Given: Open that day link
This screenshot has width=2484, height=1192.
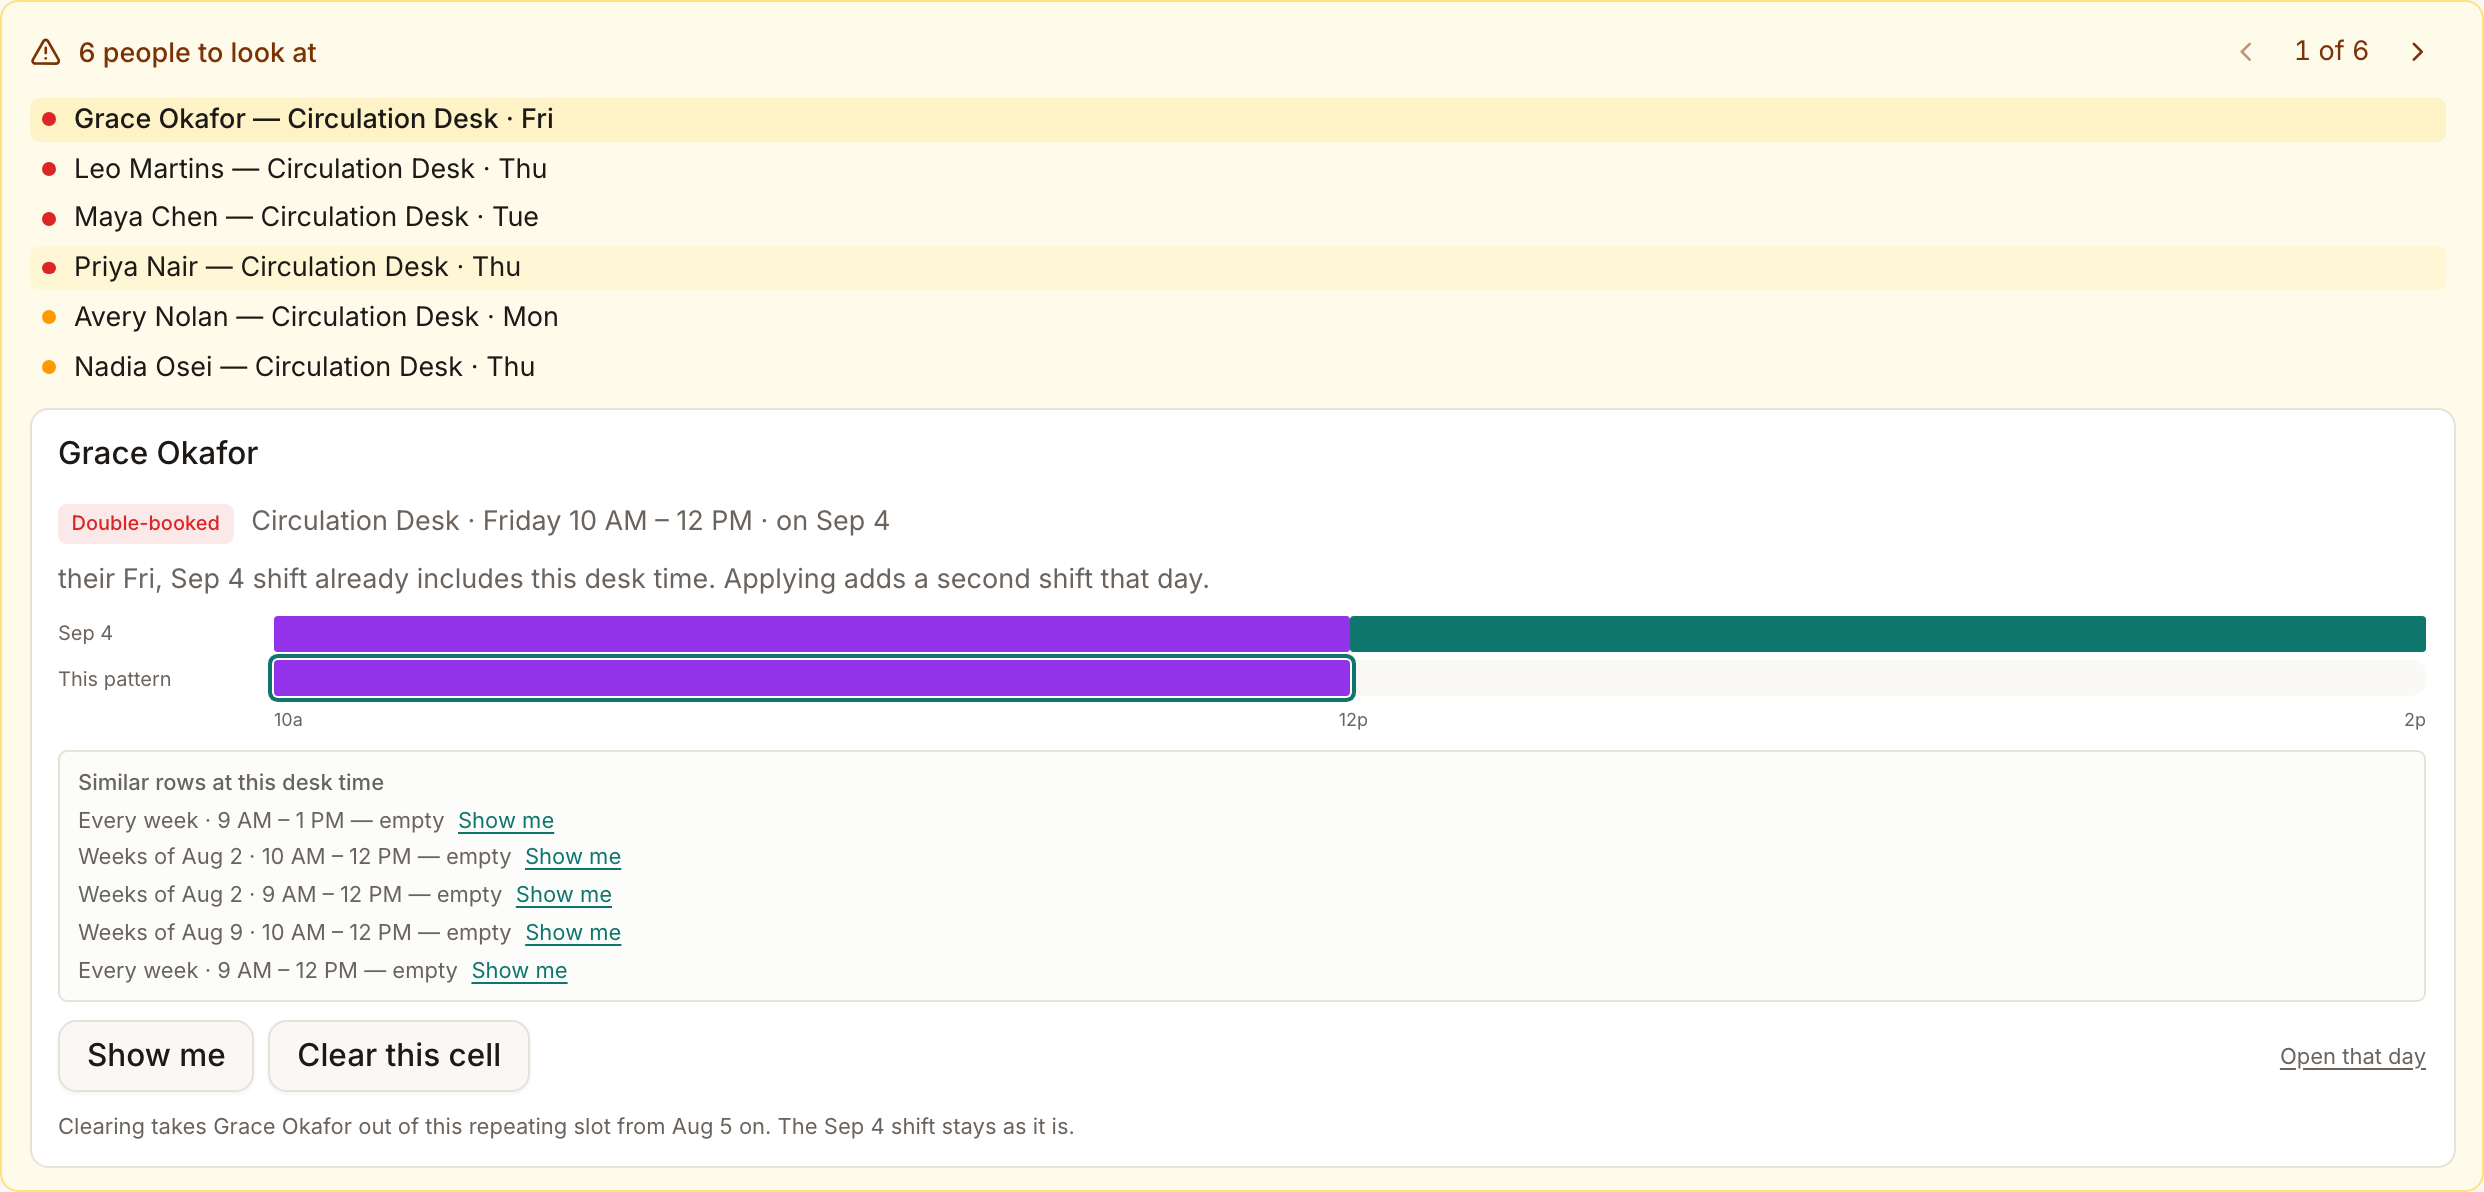Looking at the screenshot, I should coord(2353,1057).
